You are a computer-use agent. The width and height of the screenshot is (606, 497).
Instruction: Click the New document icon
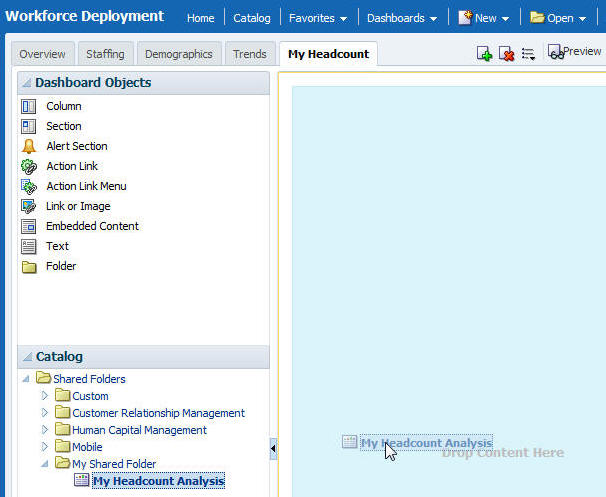[465, 17]
